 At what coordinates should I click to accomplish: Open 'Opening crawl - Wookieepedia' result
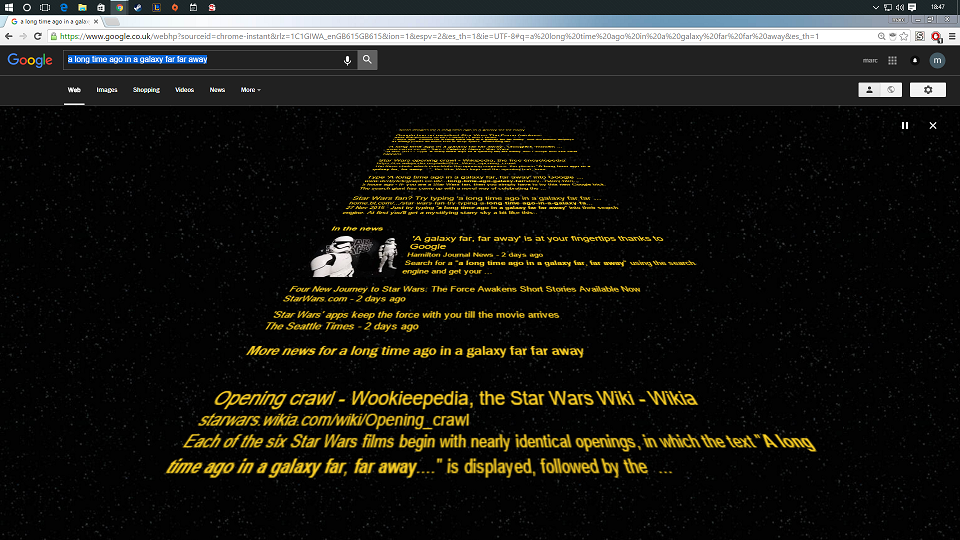[455, 399]
